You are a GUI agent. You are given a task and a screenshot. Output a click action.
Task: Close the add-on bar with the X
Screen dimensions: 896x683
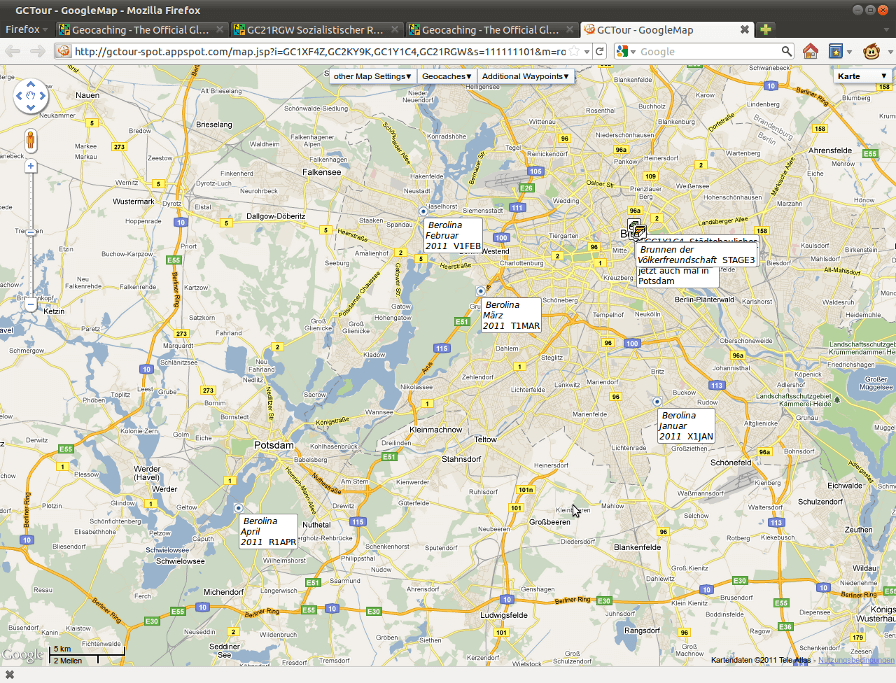9,675
